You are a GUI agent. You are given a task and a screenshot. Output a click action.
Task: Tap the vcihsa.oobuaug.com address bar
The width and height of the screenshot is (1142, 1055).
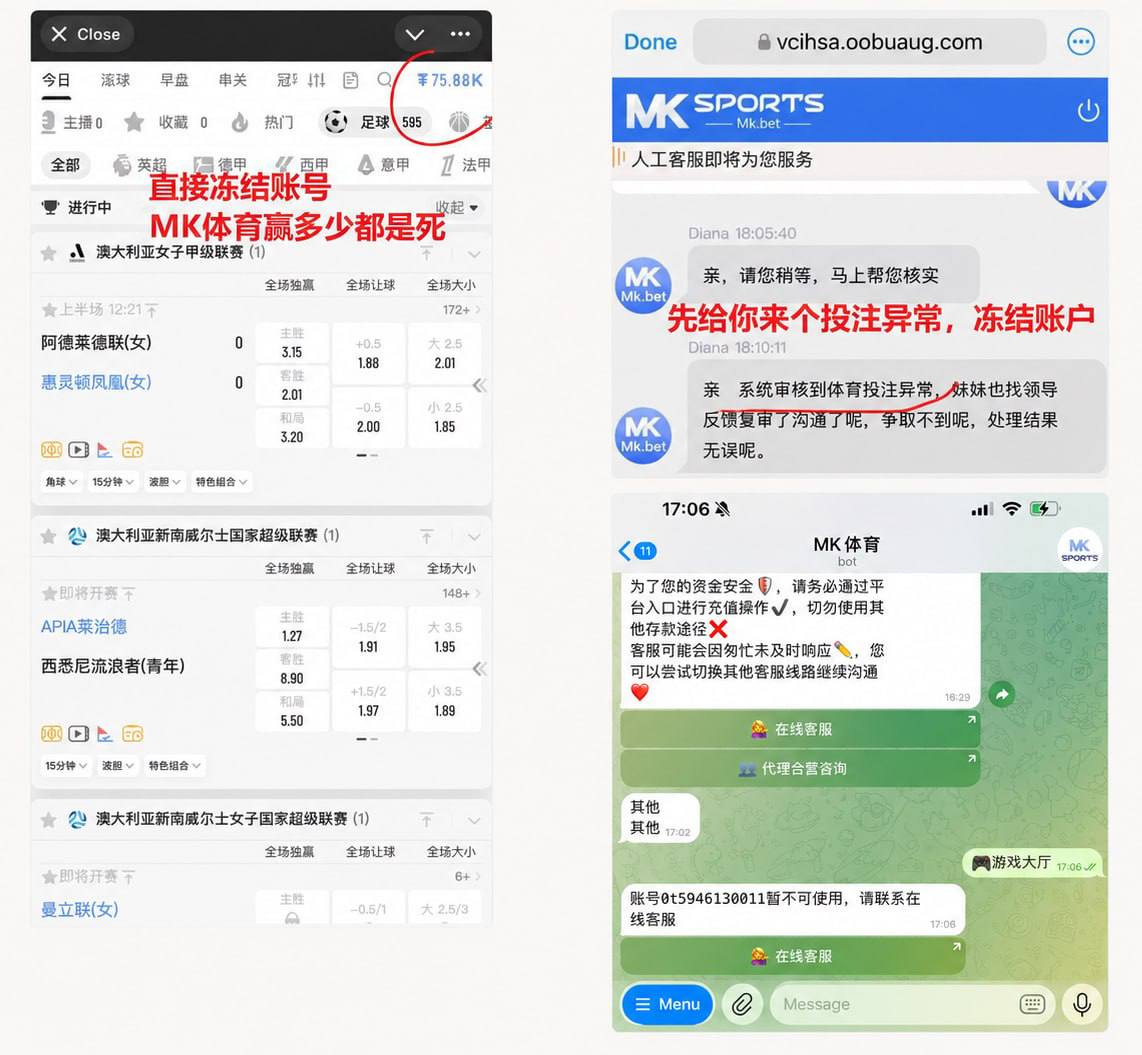click(870, 42)
